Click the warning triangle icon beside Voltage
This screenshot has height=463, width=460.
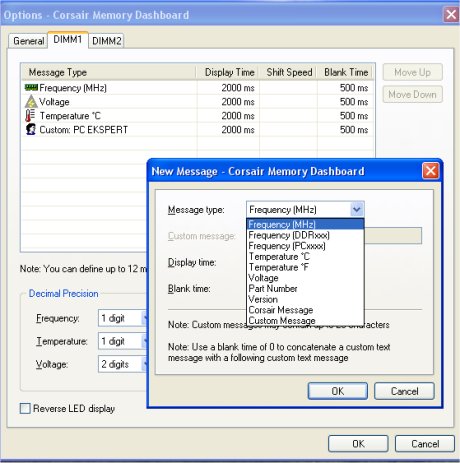click(x=31, y=102)
